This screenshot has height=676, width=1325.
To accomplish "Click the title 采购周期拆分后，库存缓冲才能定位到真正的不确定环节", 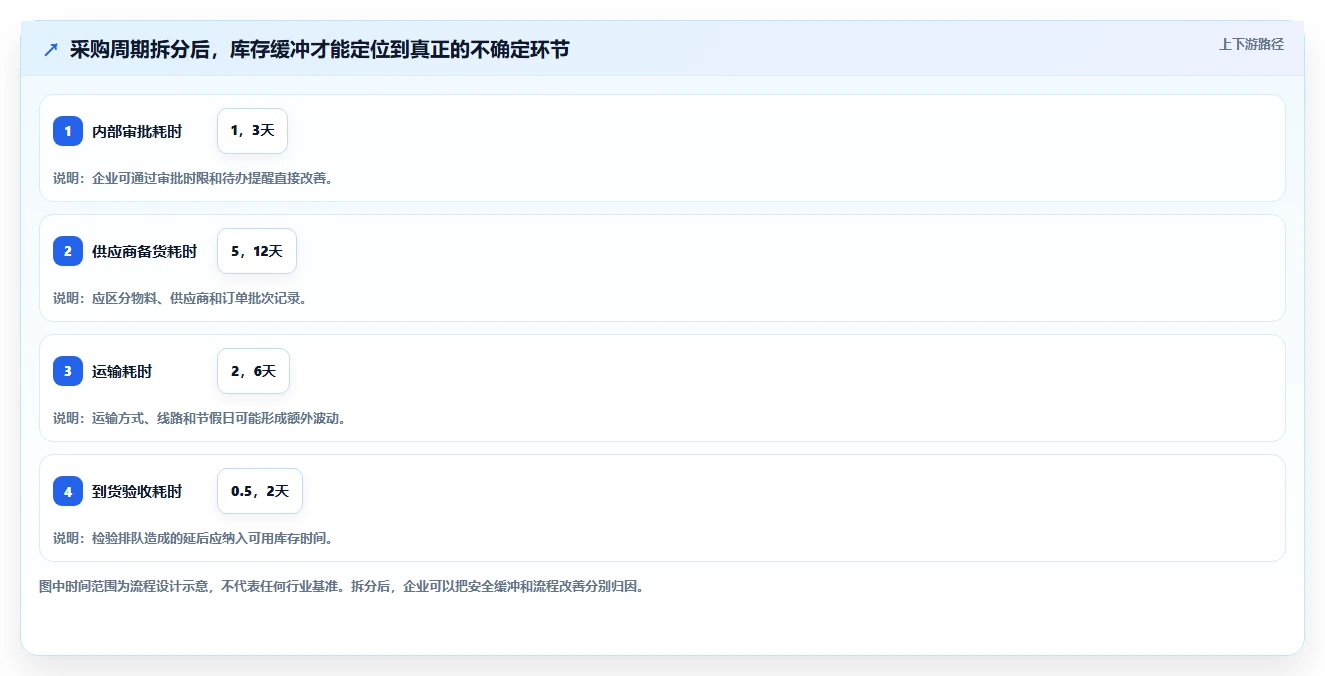I will [x=320, y=49].
